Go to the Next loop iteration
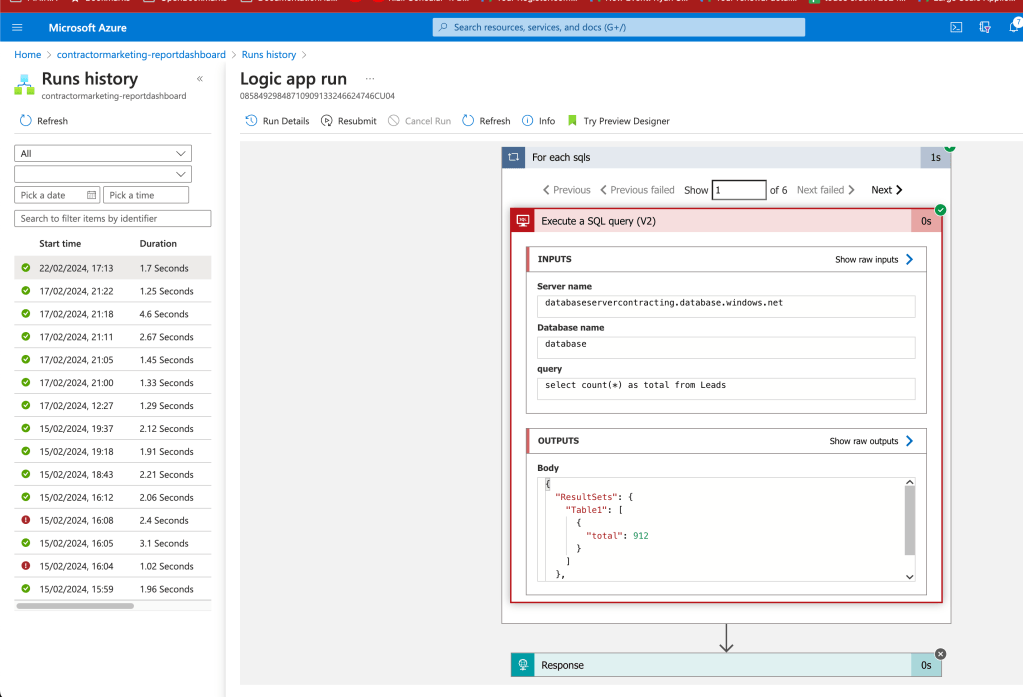1023x697 pixels. [x=887, y=190]
